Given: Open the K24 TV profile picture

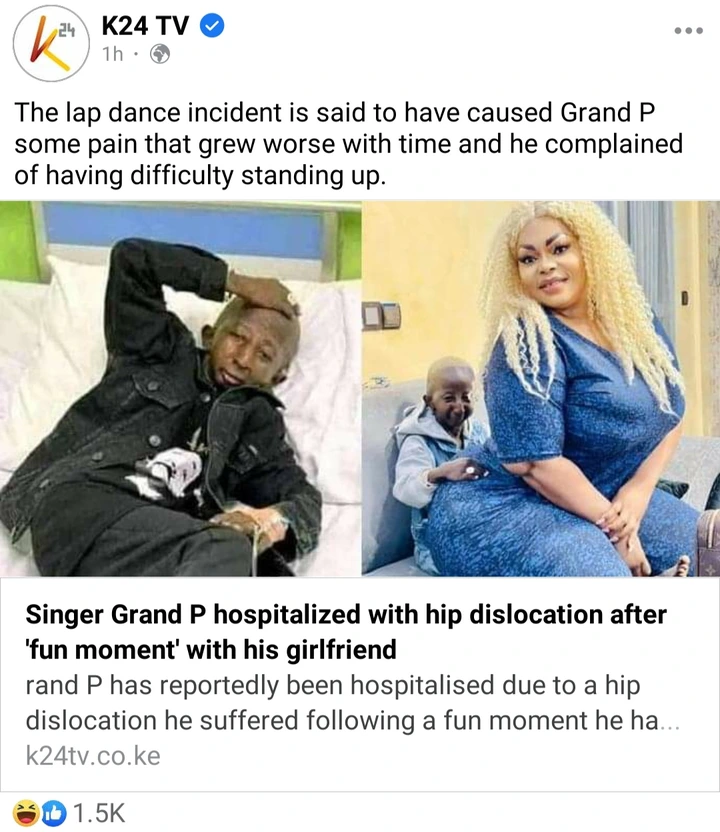Looking at the screenshot, I should (x=51, y=42).
